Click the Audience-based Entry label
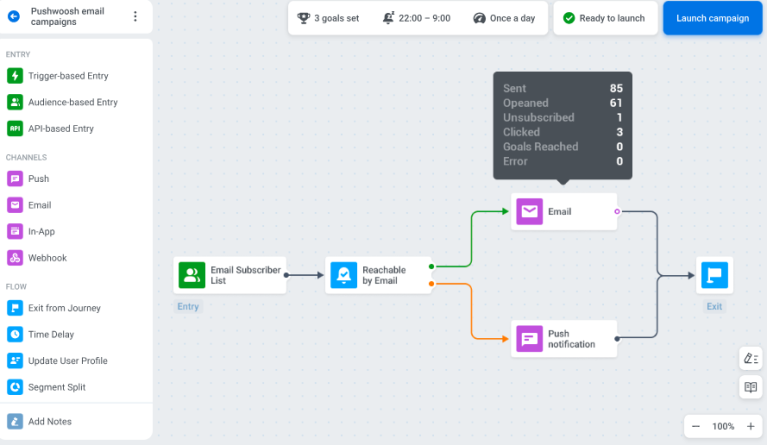The height and width of the screenshot is (445, 767). pyautogui.click(x=73, y=102)
